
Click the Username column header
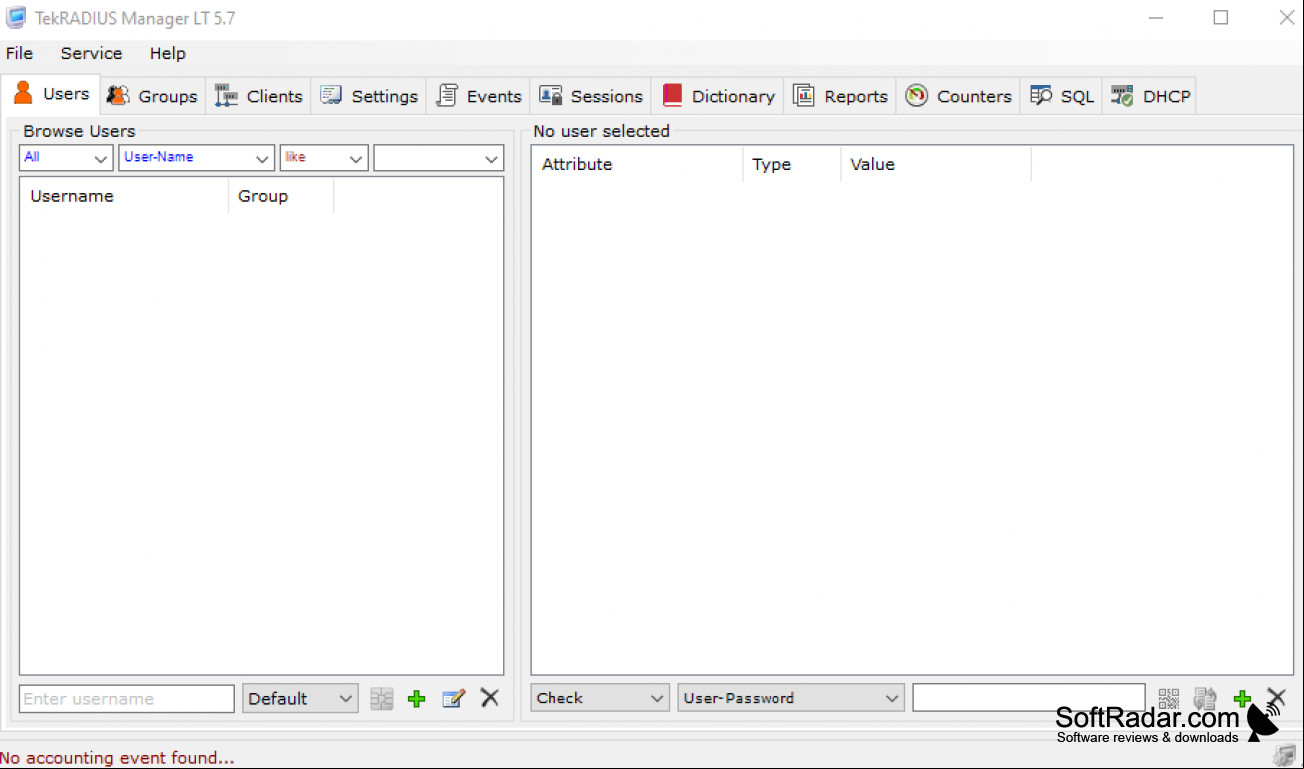pos(125,197)
